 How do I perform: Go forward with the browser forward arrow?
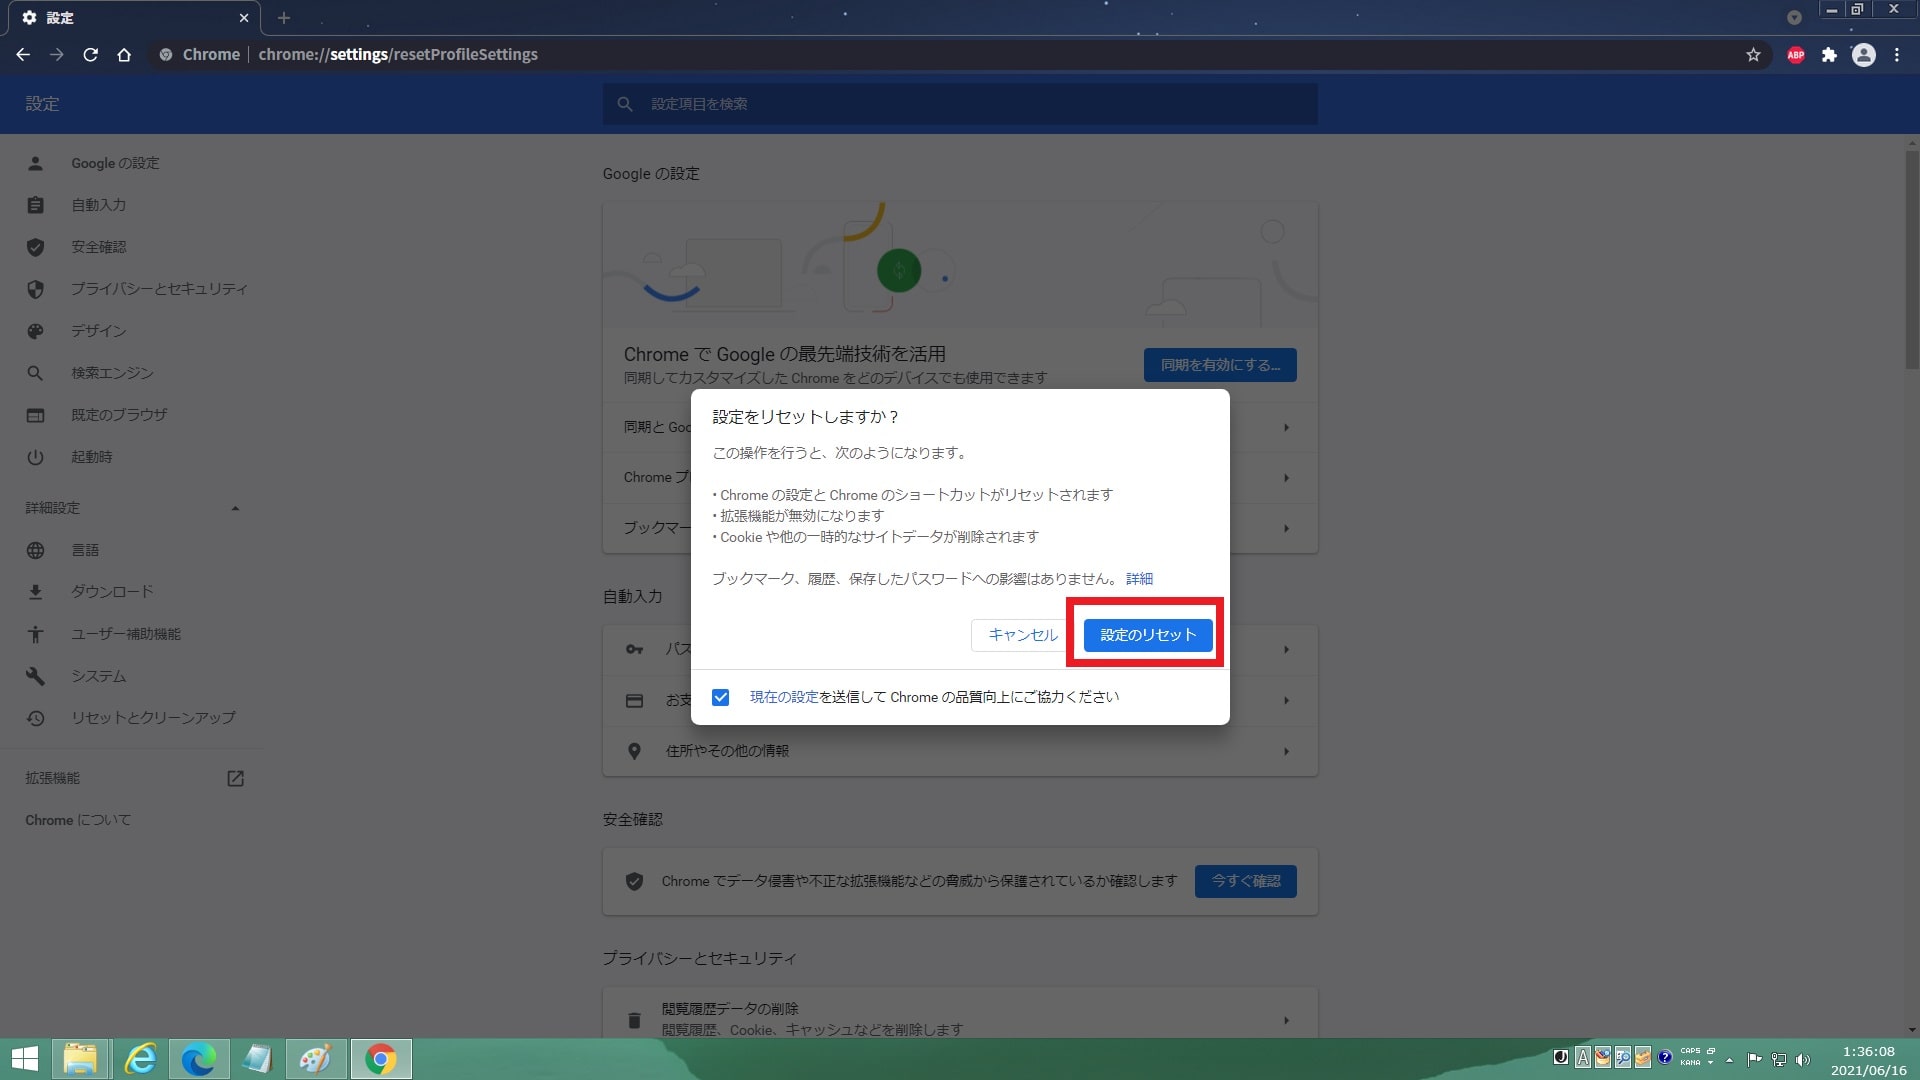tap(57, 55)
